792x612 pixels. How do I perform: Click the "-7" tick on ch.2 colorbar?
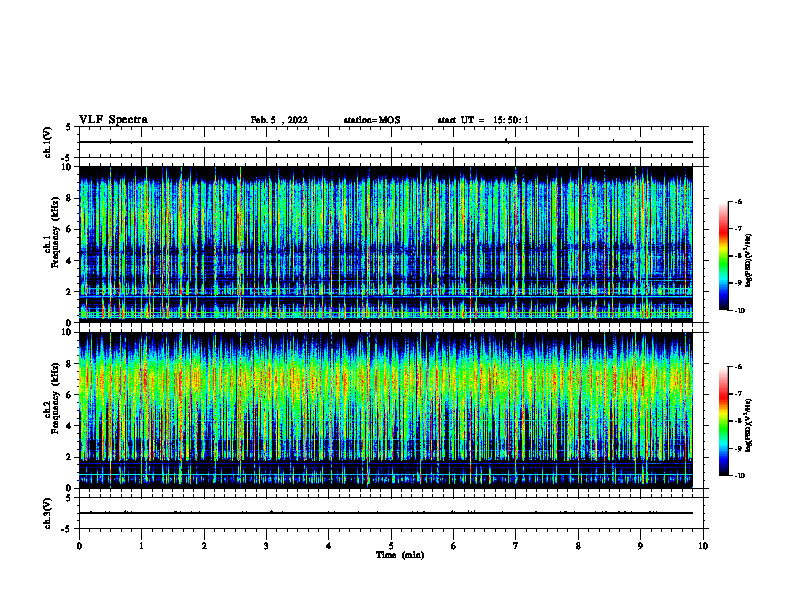click(738, 394)
